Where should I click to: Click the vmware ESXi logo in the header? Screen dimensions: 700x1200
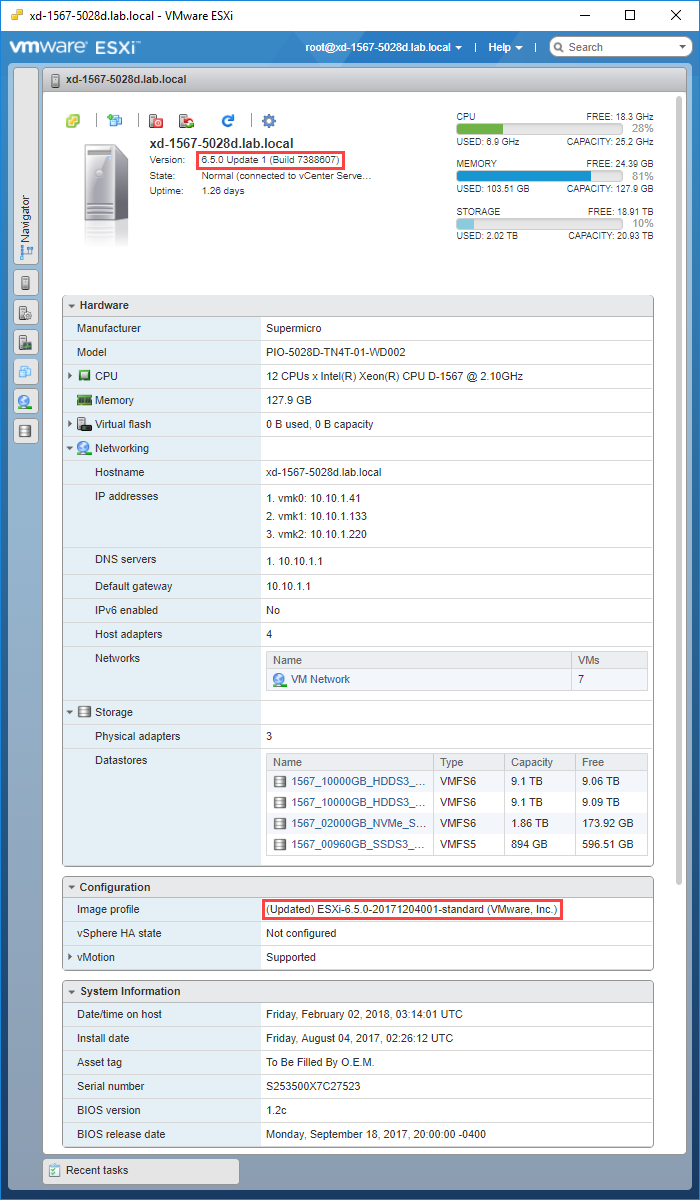tap(74, 47)
